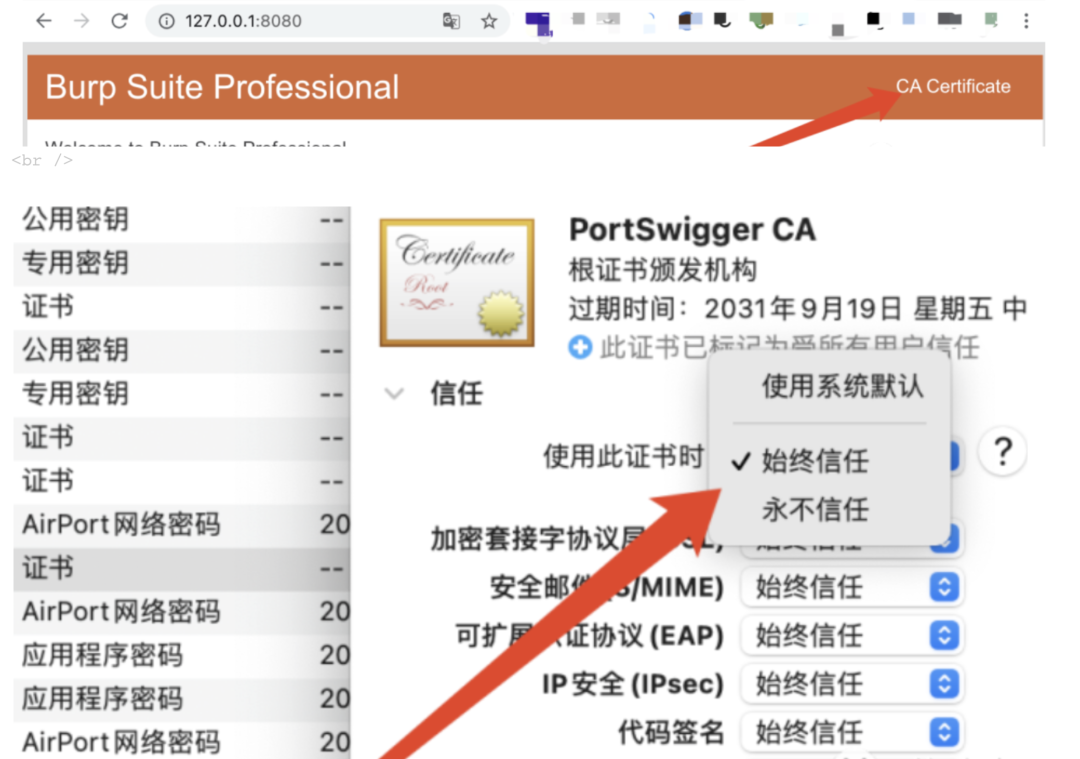Click the browser forward arrow
This screenshot has width=1080, height=759.
tap(82, 21)
